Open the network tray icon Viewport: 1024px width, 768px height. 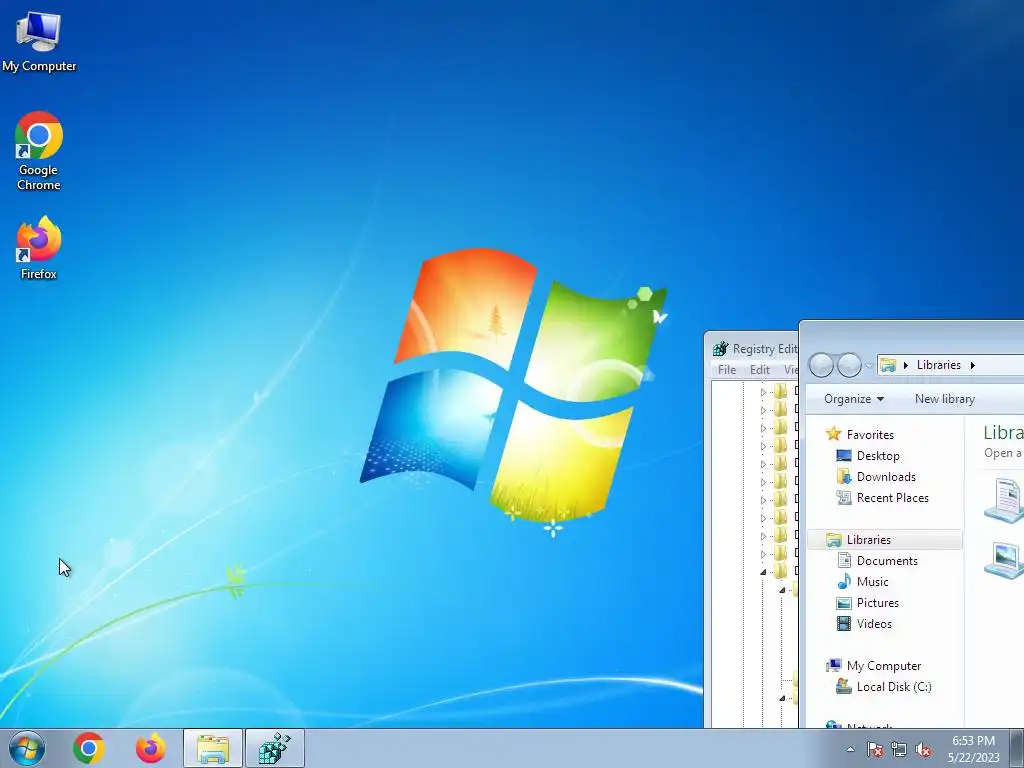click(899, 750)
